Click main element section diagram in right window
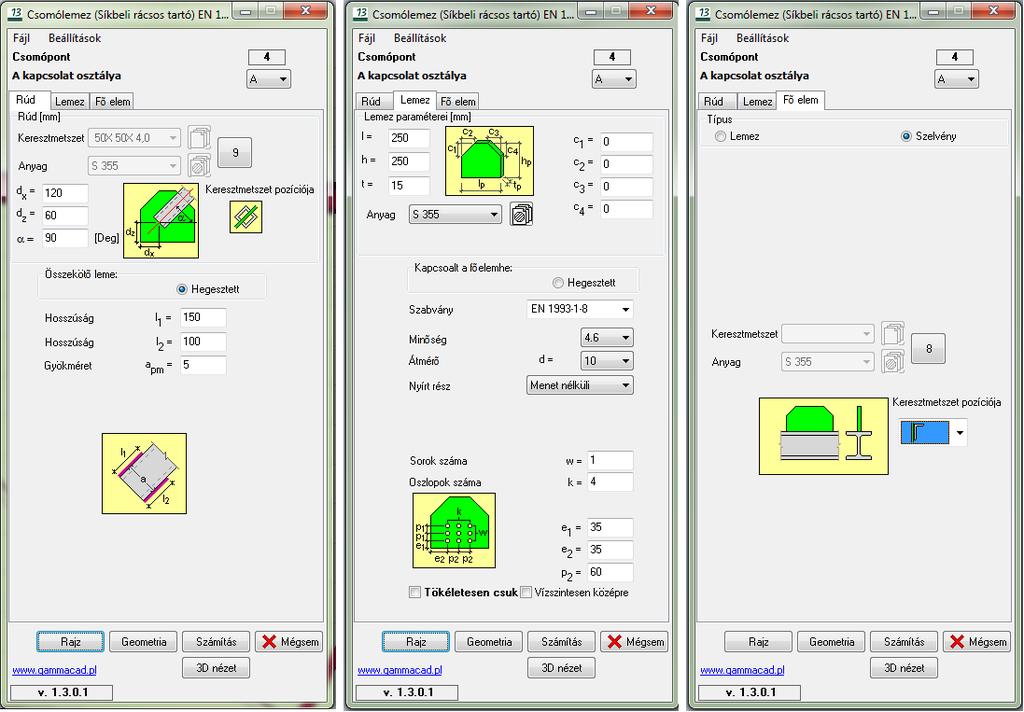1024x712 pixels. point(824,436)
